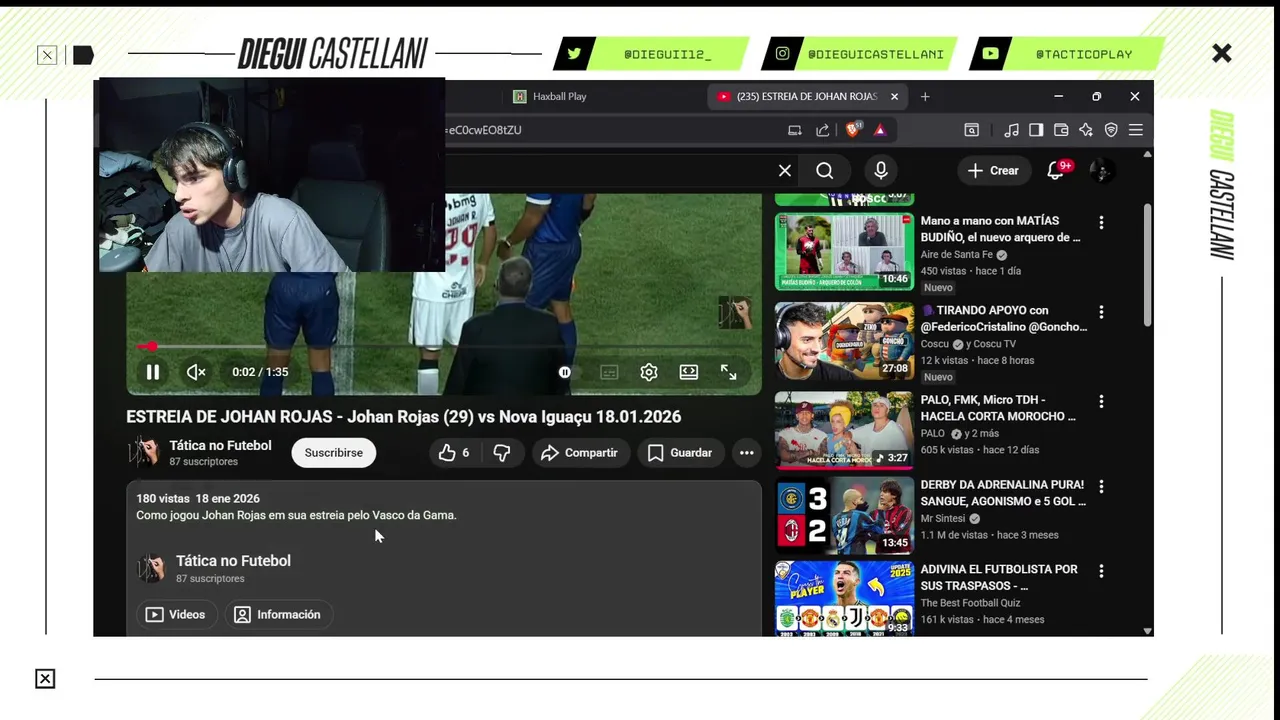Make the video fullscreen
This screenshot has height=720, width=1280.
pos(729,372)
